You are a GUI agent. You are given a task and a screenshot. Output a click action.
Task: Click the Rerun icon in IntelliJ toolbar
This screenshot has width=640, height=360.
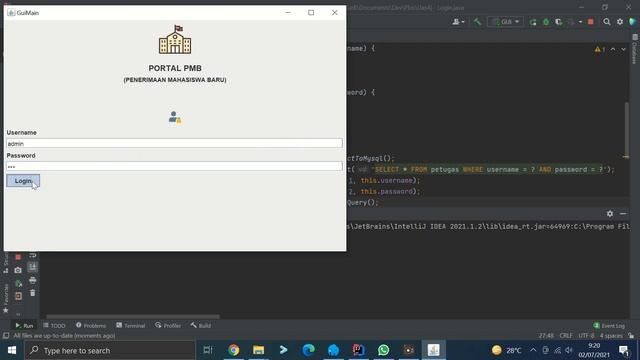[533, 22]
